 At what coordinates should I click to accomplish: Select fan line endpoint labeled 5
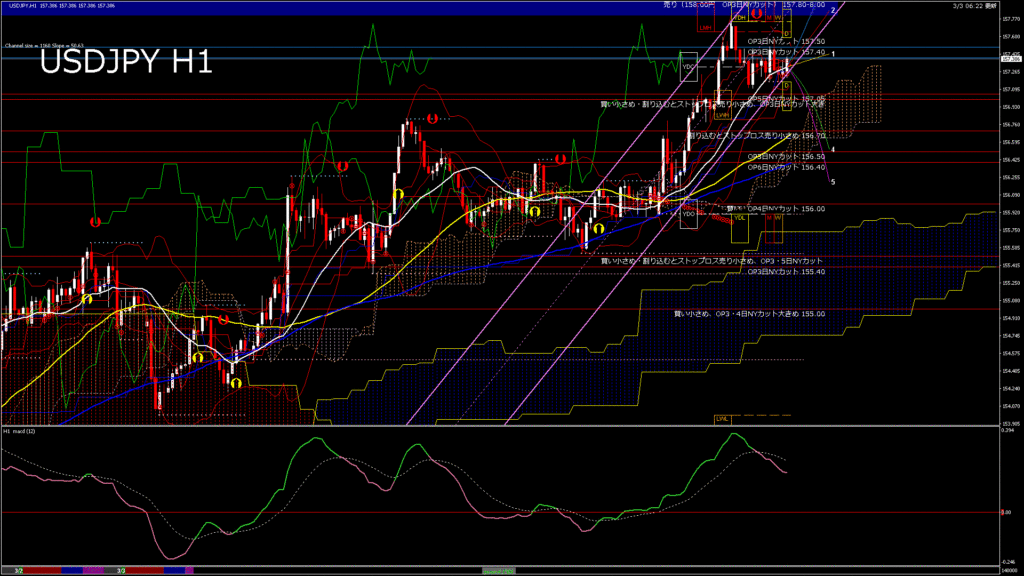click(x=833, y=181)
